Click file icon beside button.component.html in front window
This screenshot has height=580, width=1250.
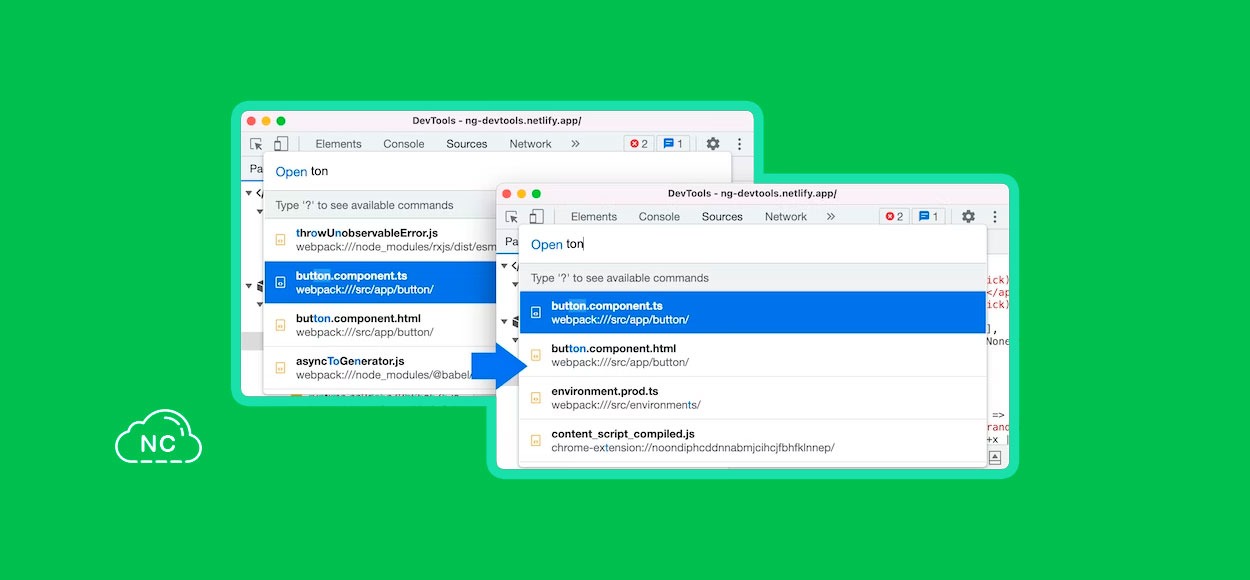pyautogui.click(x=536, y=355)
